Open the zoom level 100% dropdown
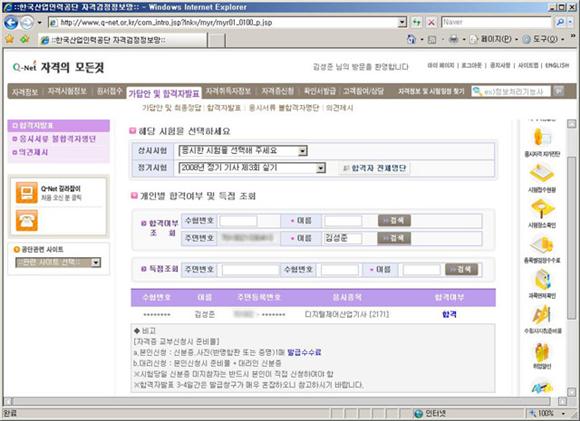The height and width of the screenshot is (421, 580). (563, 414)
